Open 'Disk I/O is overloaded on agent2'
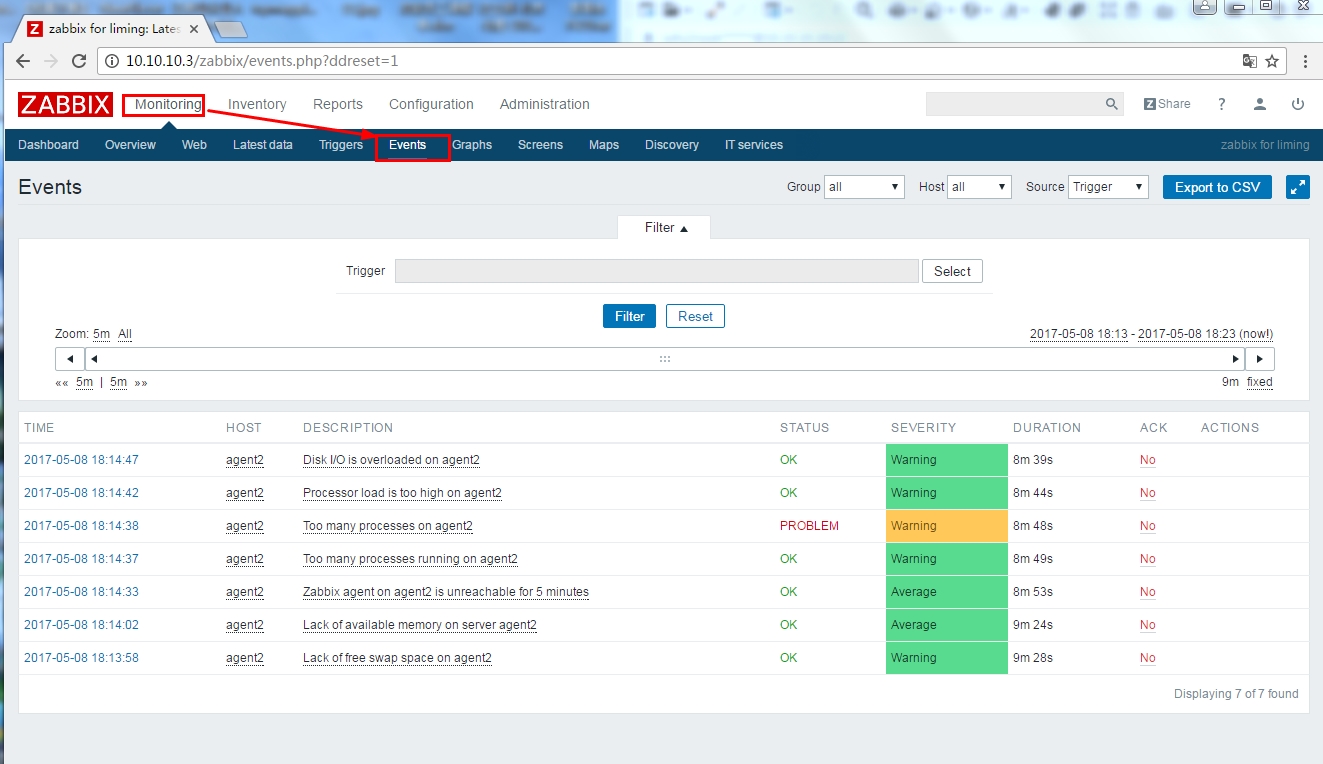Viewport: 1323px width, 764px height. click(x=391, y=460)
